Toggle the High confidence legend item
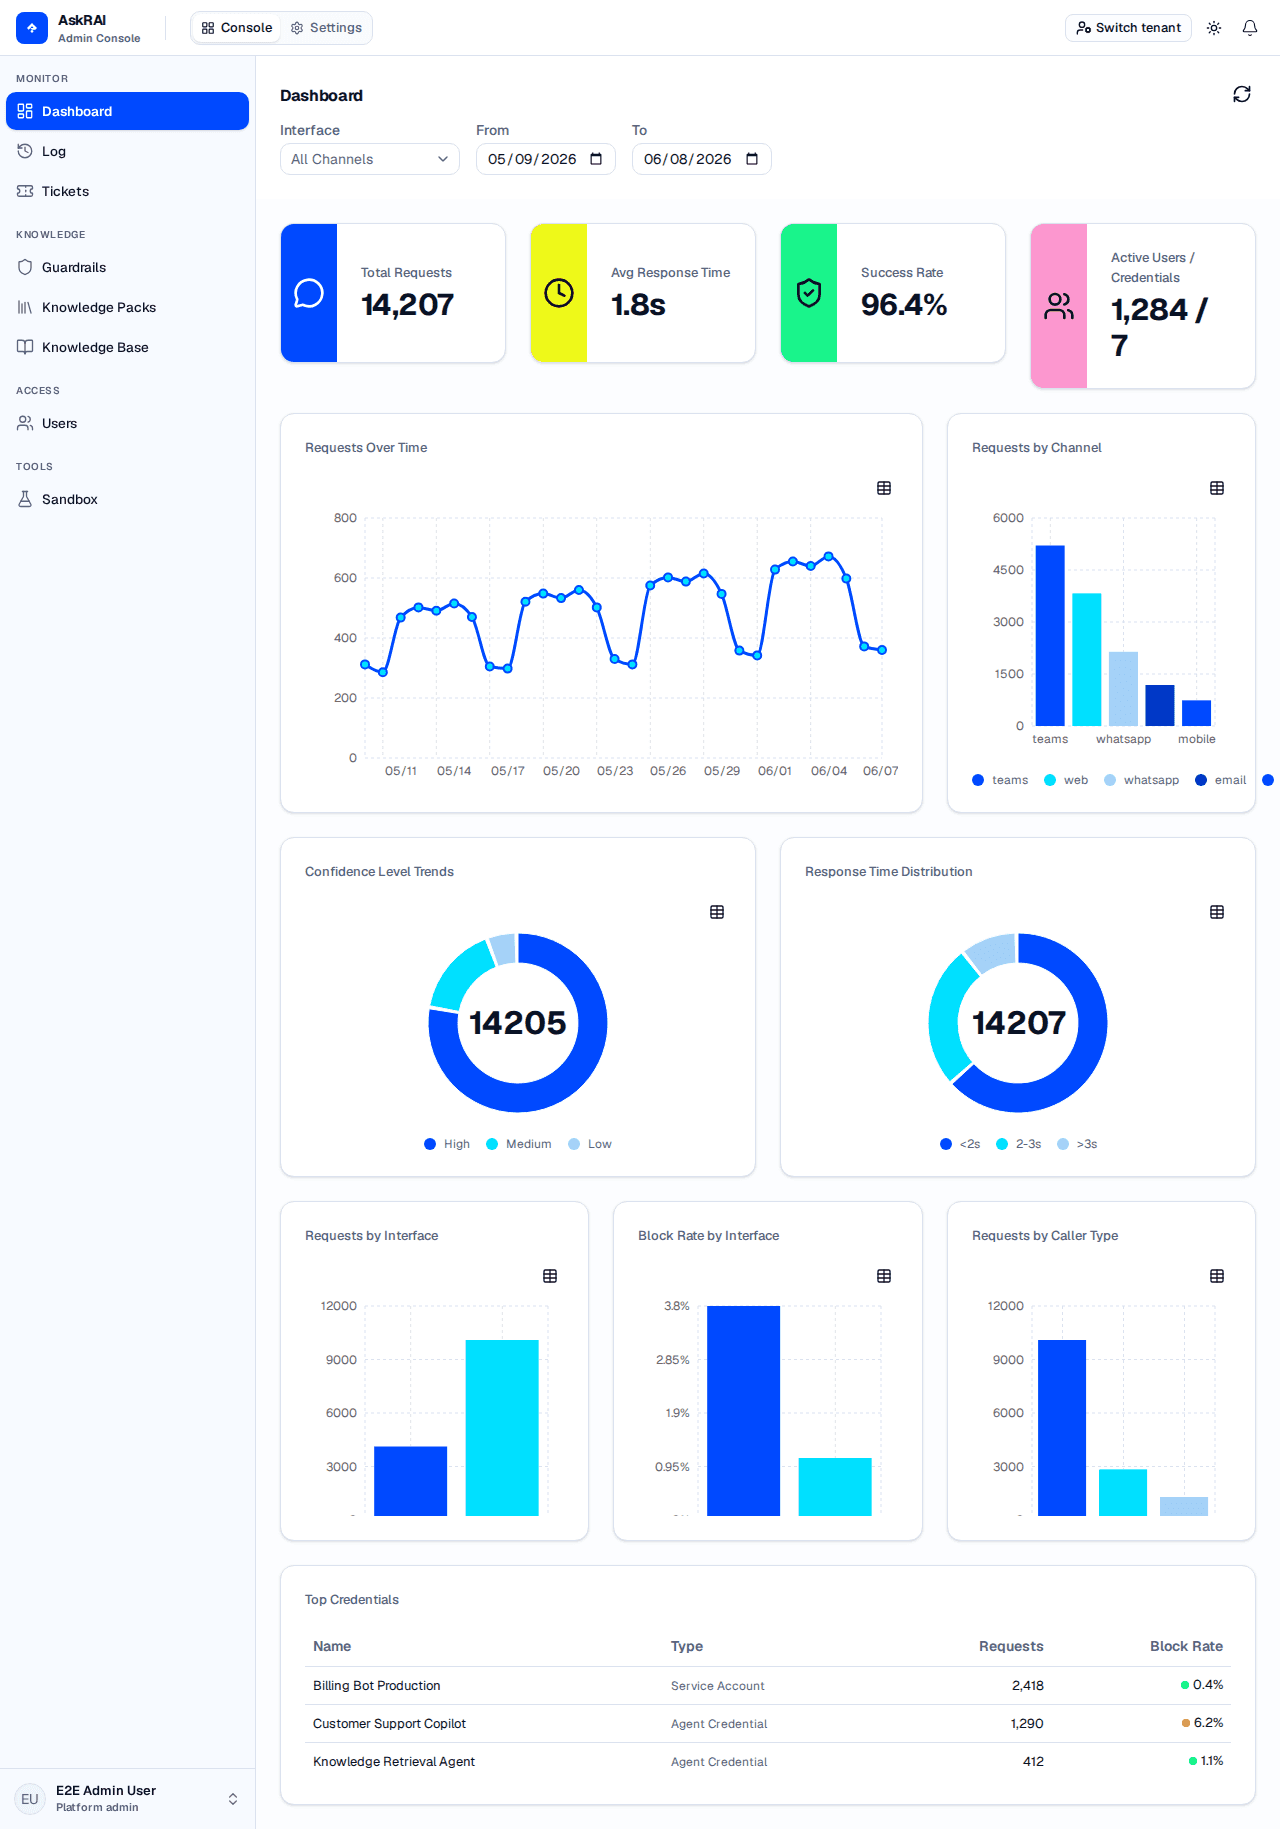This screenshot has height=1829, width=1280. coord(447,1144)
